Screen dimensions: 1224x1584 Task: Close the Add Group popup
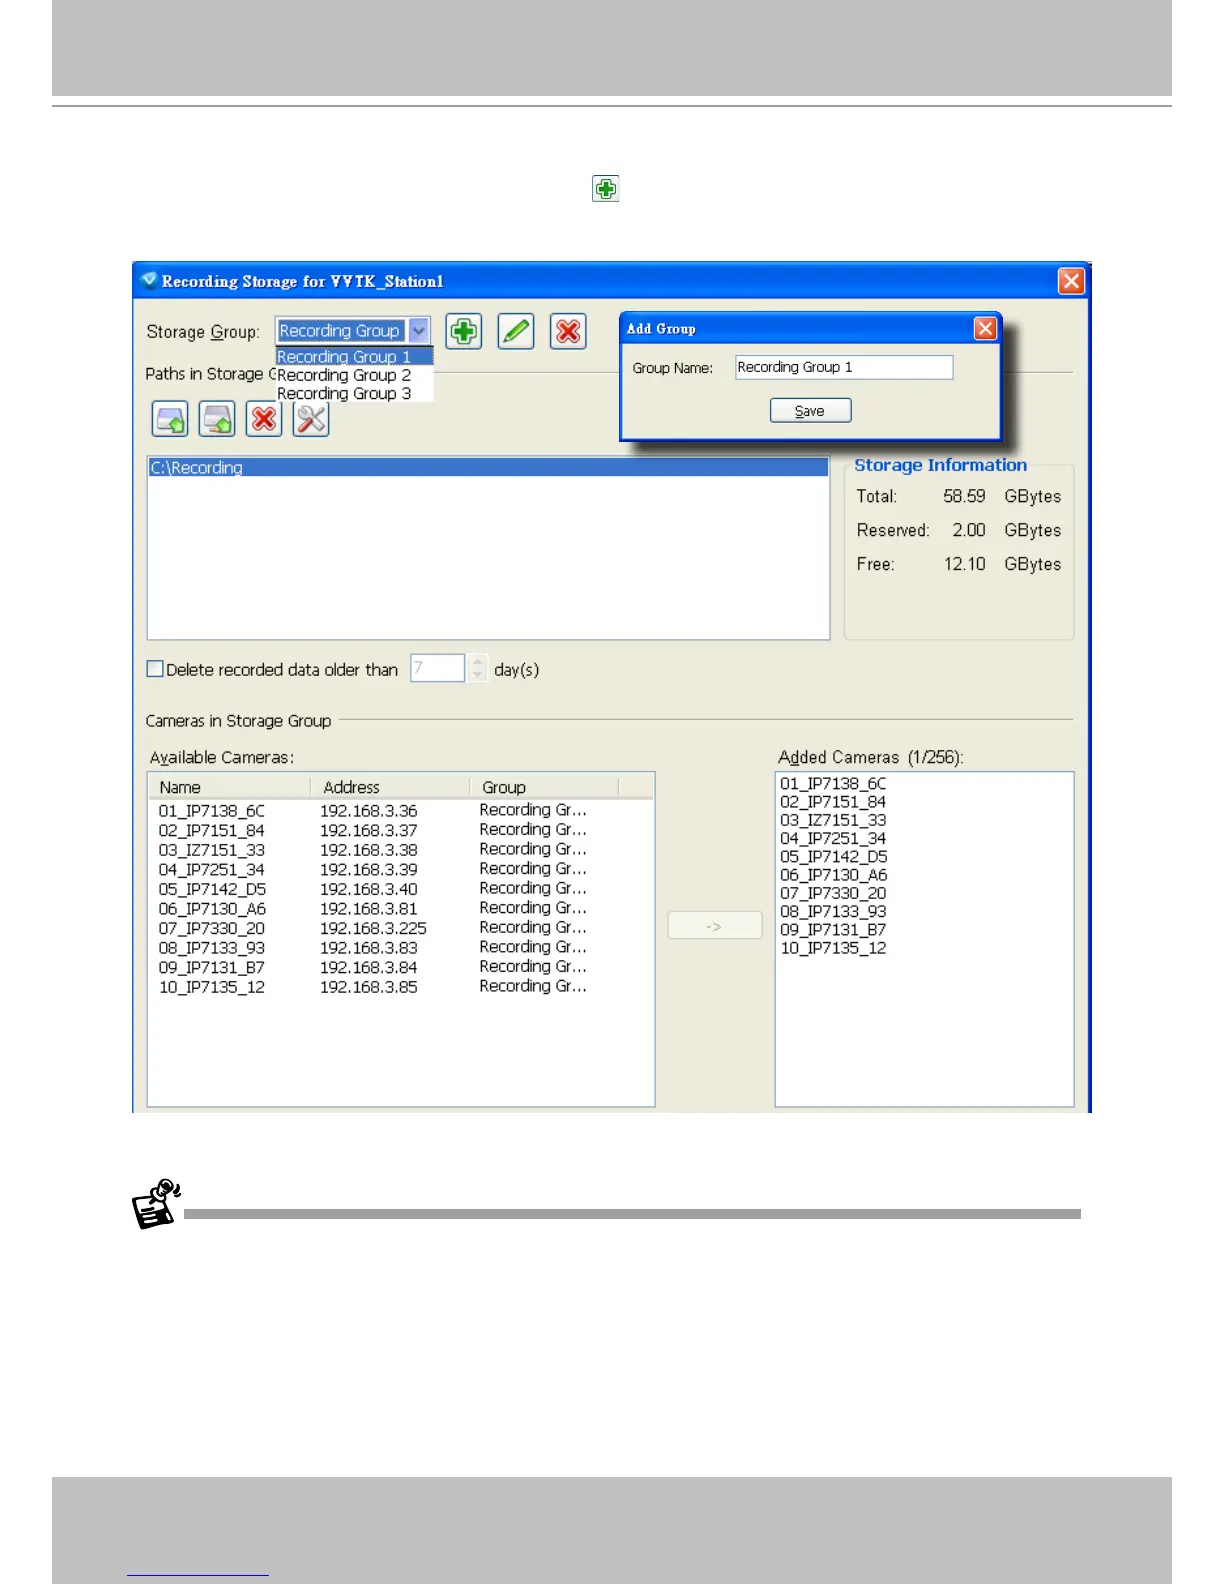[985, 328]
